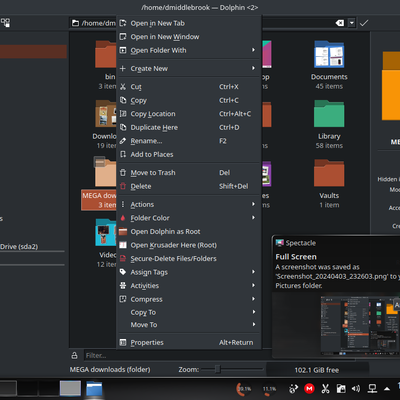Confirm location with the checkmark icon
This screenshot has height=400, width=400.
click(x=364, y=23)
